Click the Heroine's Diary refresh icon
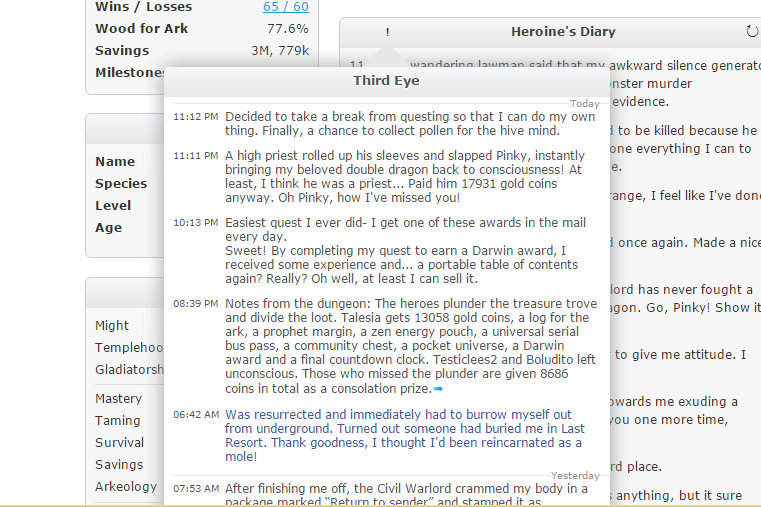 [752, 32]
